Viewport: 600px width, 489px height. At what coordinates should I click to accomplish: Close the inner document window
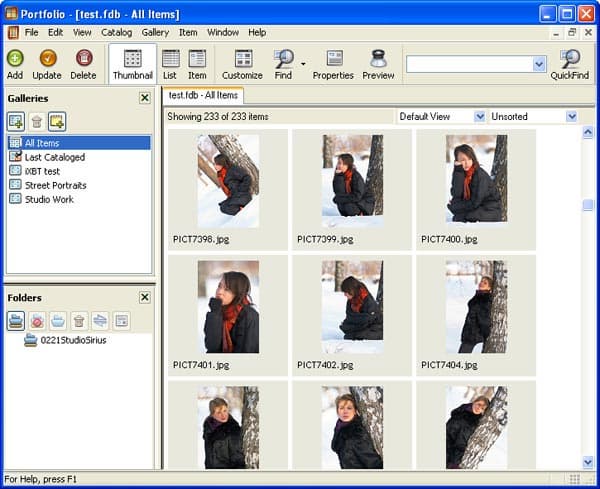[589, 33]
